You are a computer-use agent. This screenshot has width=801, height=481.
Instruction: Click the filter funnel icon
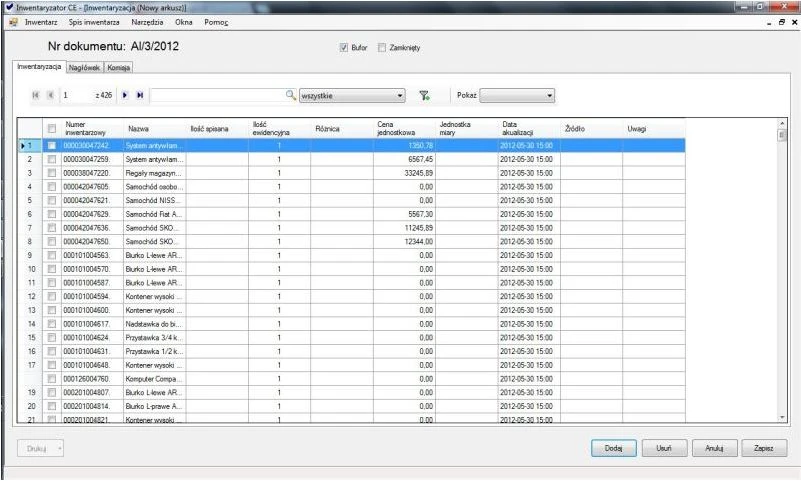424,95
